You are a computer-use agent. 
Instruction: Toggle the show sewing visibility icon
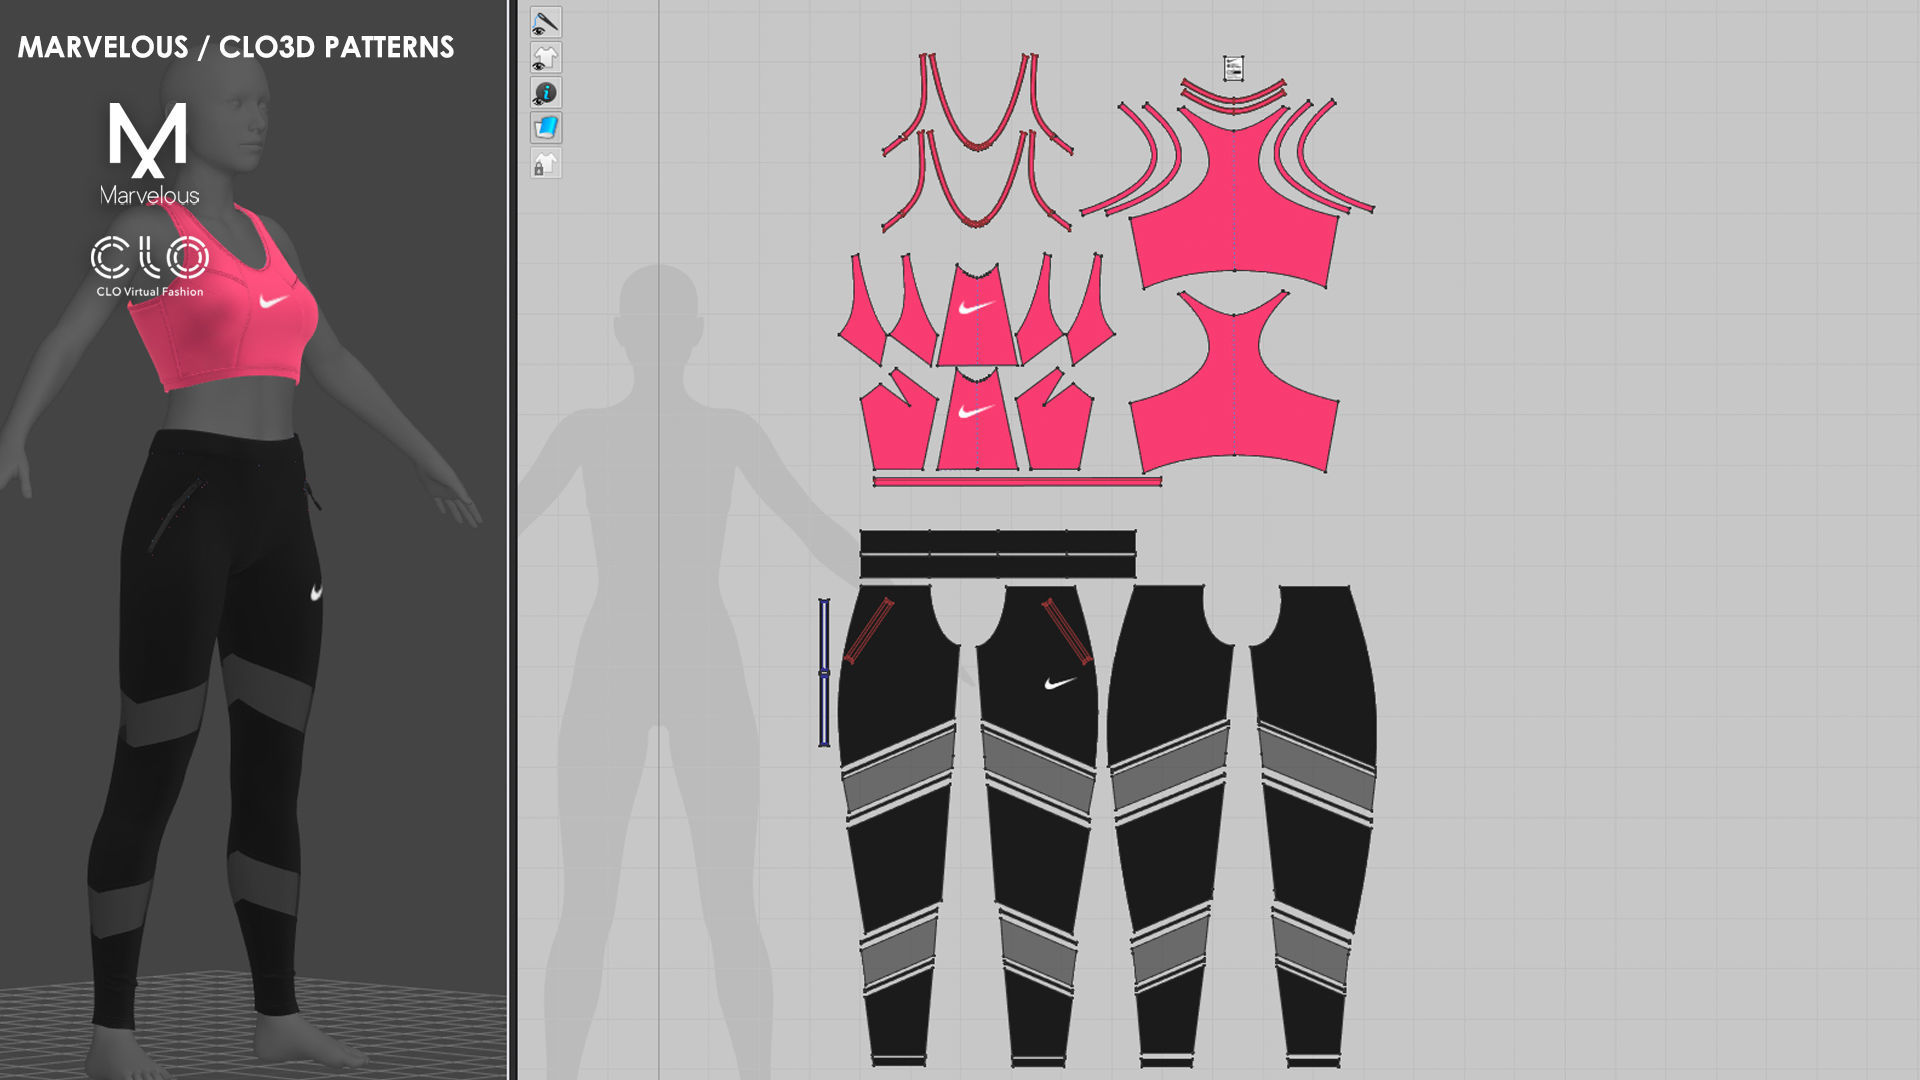[545, 22]
